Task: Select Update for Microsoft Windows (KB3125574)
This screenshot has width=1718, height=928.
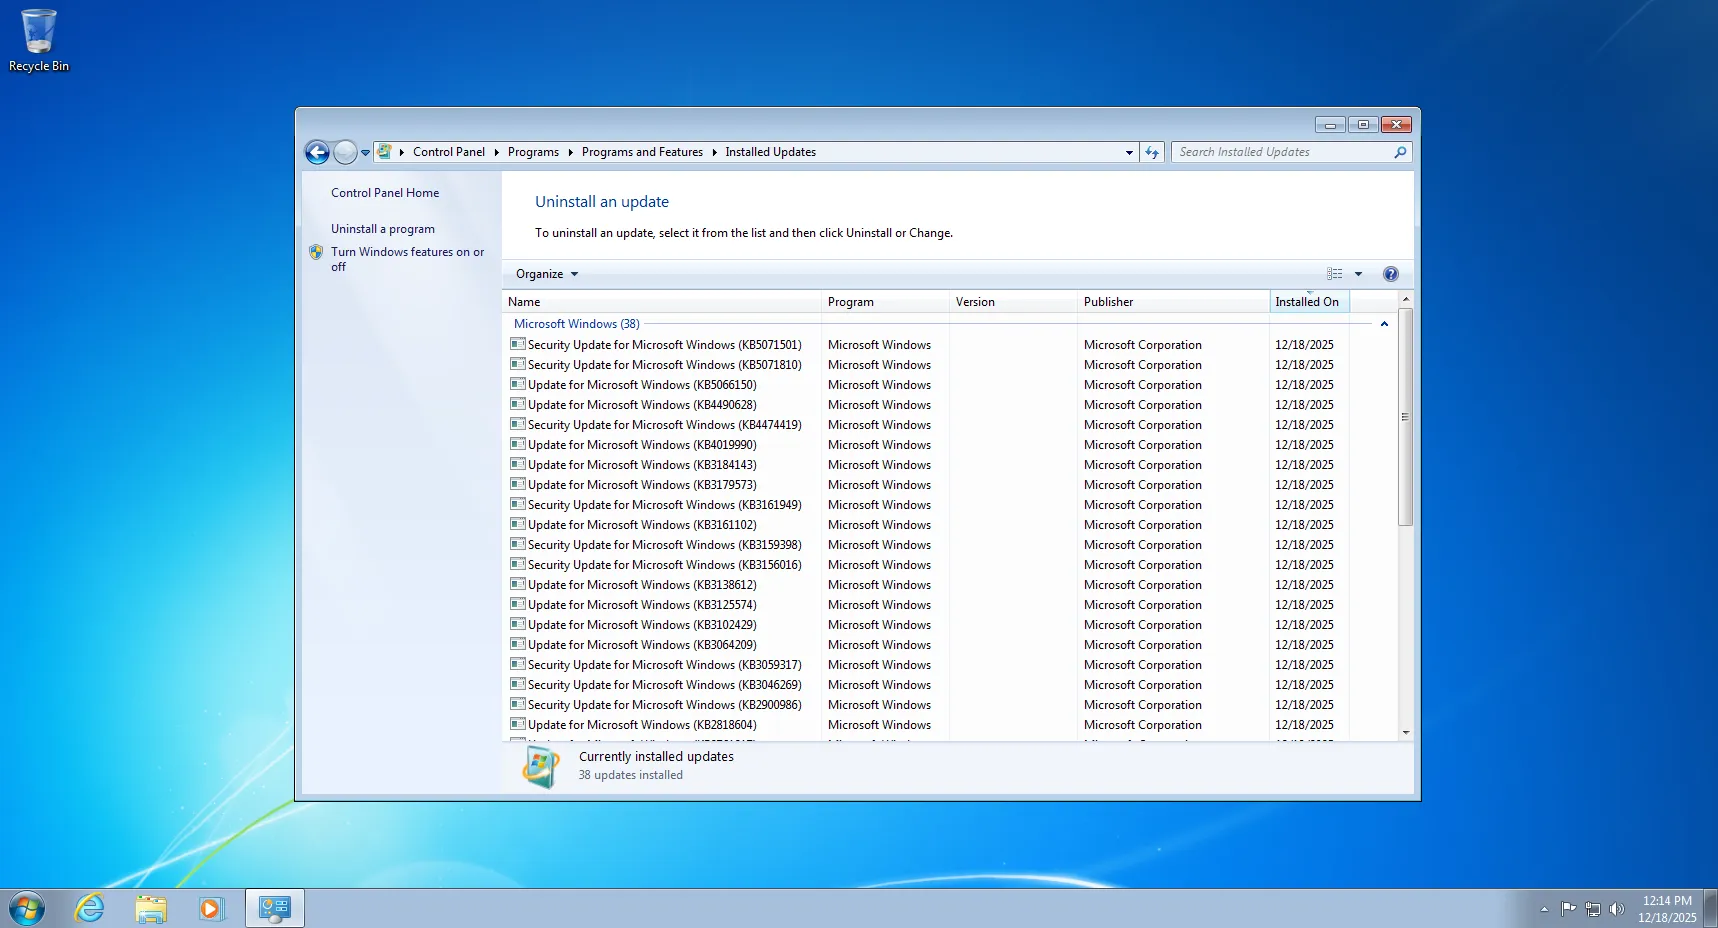Action: 924,605
